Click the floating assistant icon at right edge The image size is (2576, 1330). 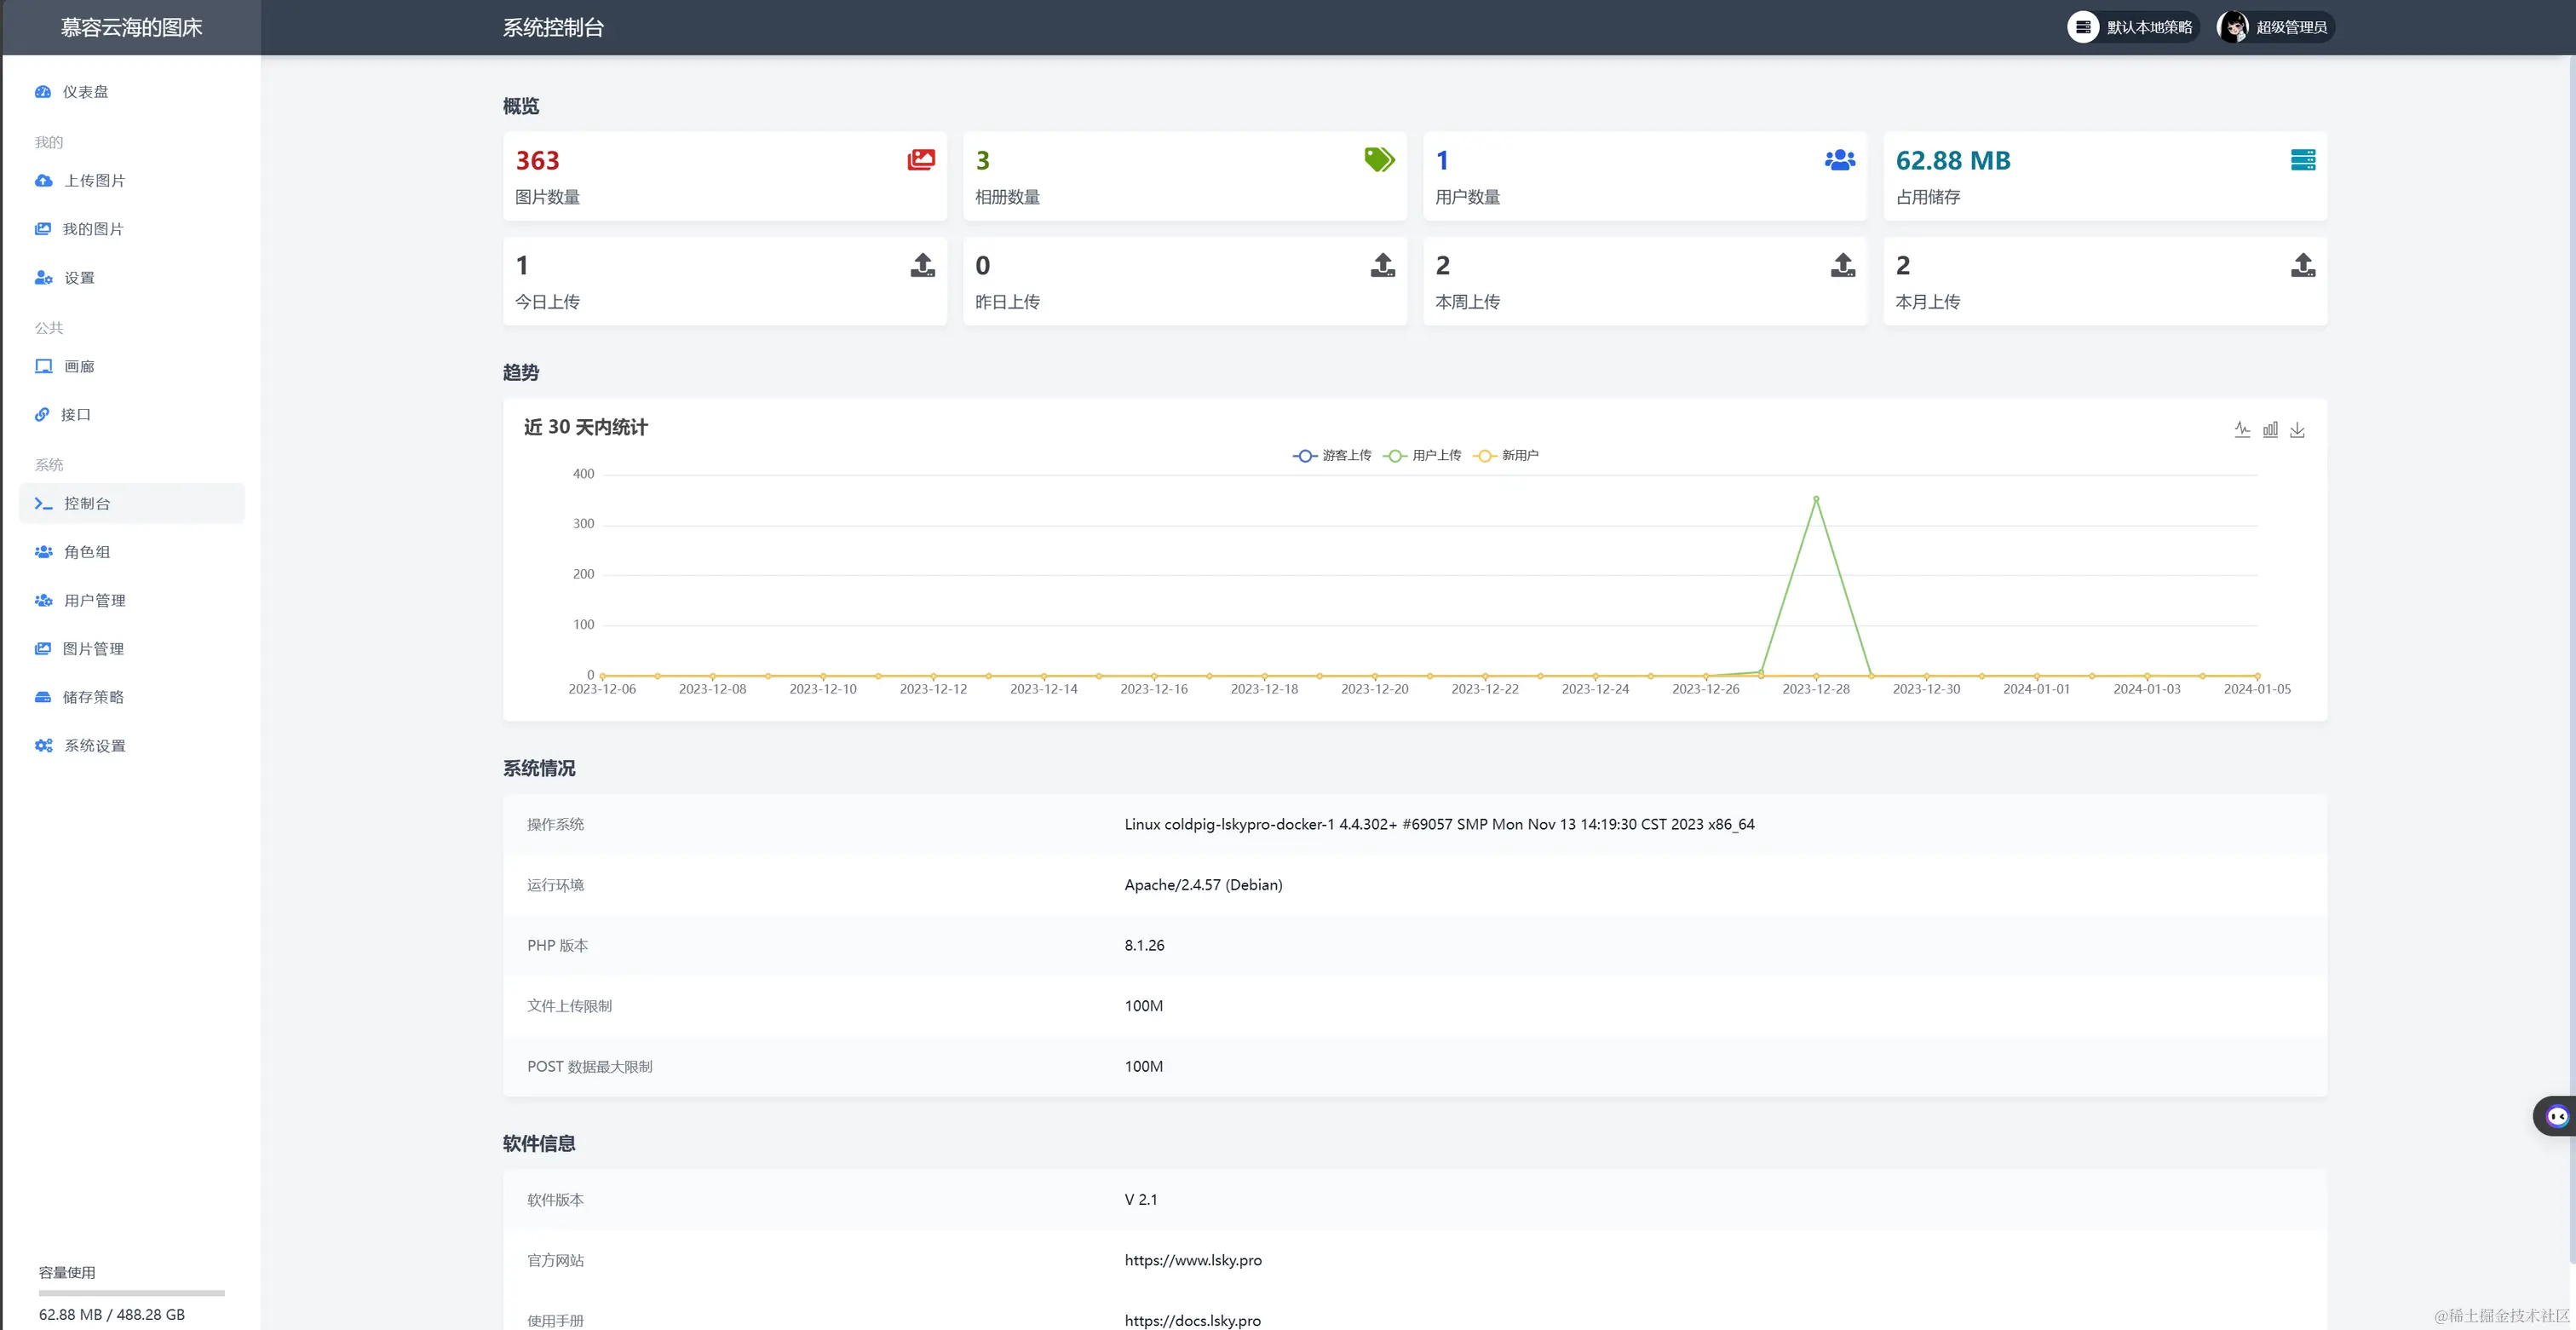2556,1116
